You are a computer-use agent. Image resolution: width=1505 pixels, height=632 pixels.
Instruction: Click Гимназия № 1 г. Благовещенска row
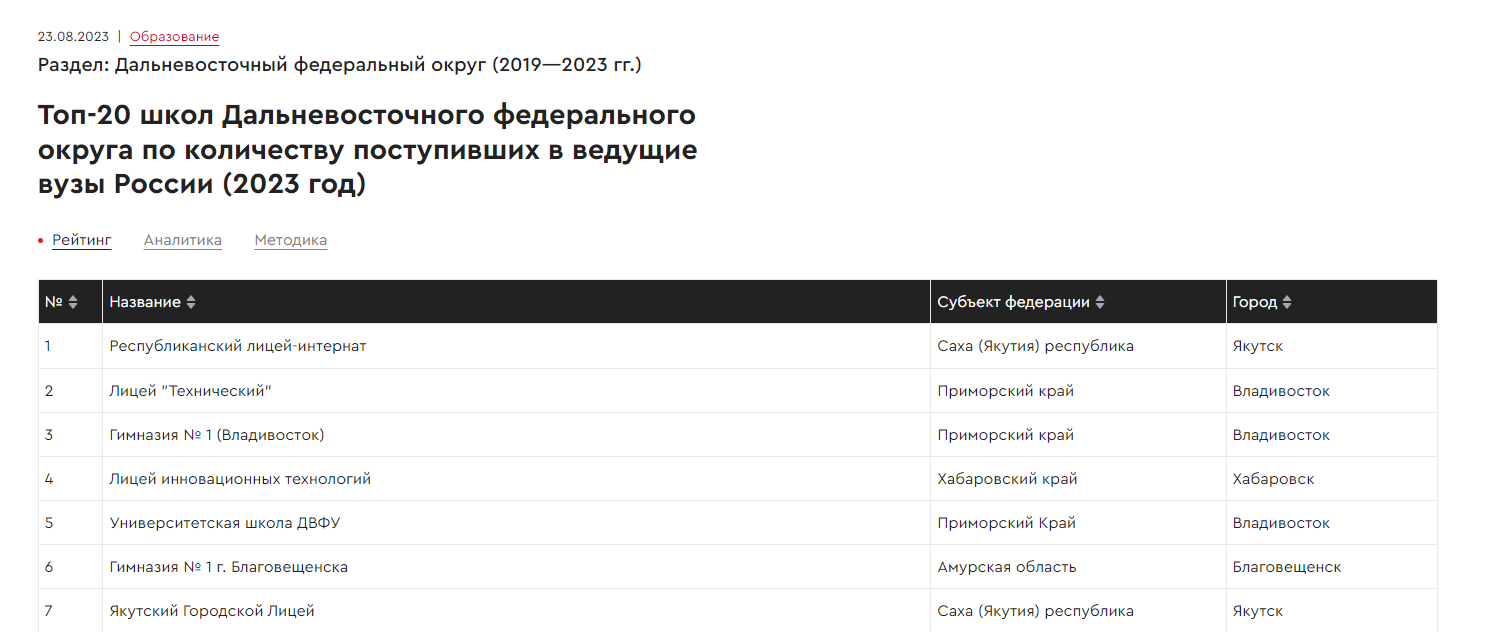coord(738,567)
